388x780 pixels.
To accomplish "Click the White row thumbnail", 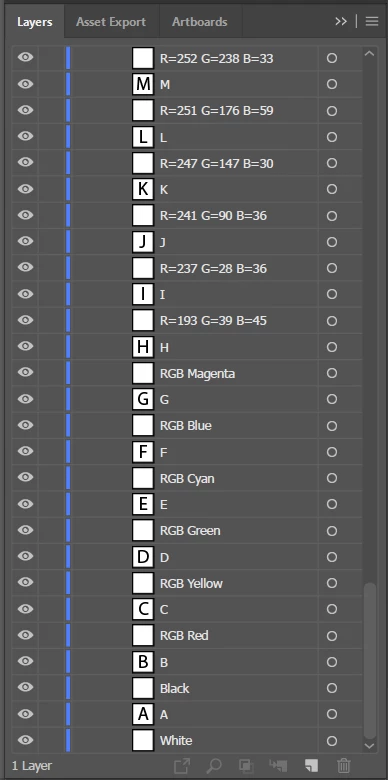I will [143, 741].
